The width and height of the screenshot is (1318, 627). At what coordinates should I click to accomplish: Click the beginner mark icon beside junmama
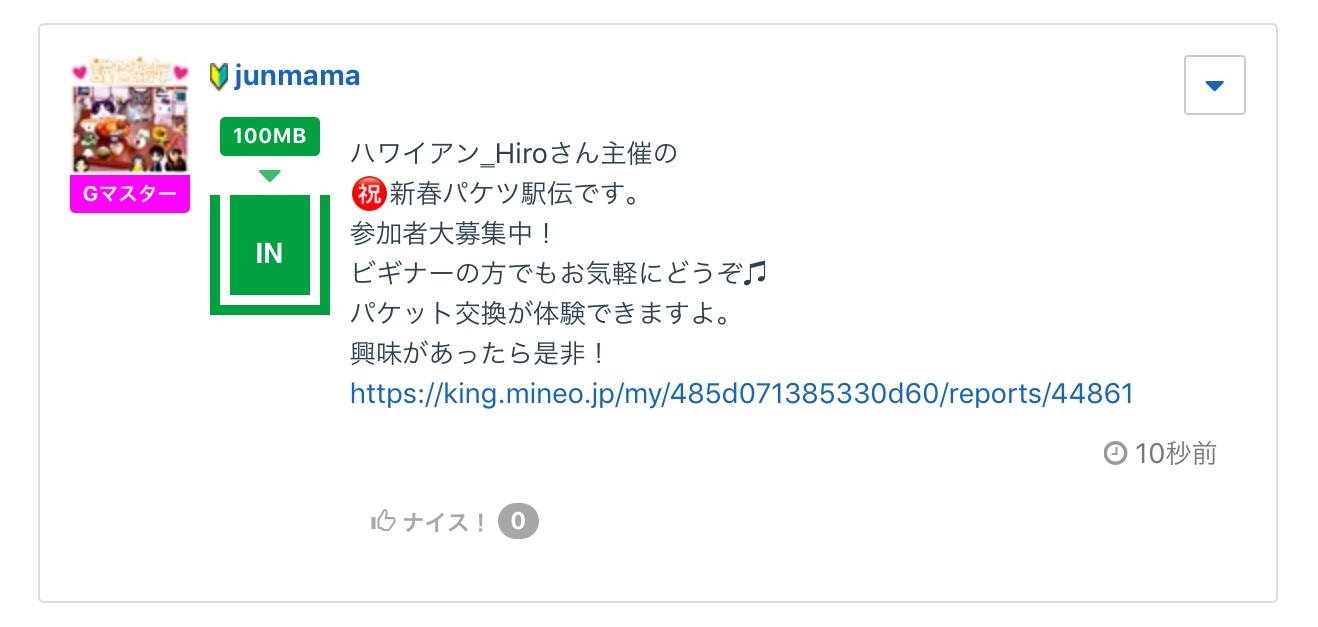219,77
